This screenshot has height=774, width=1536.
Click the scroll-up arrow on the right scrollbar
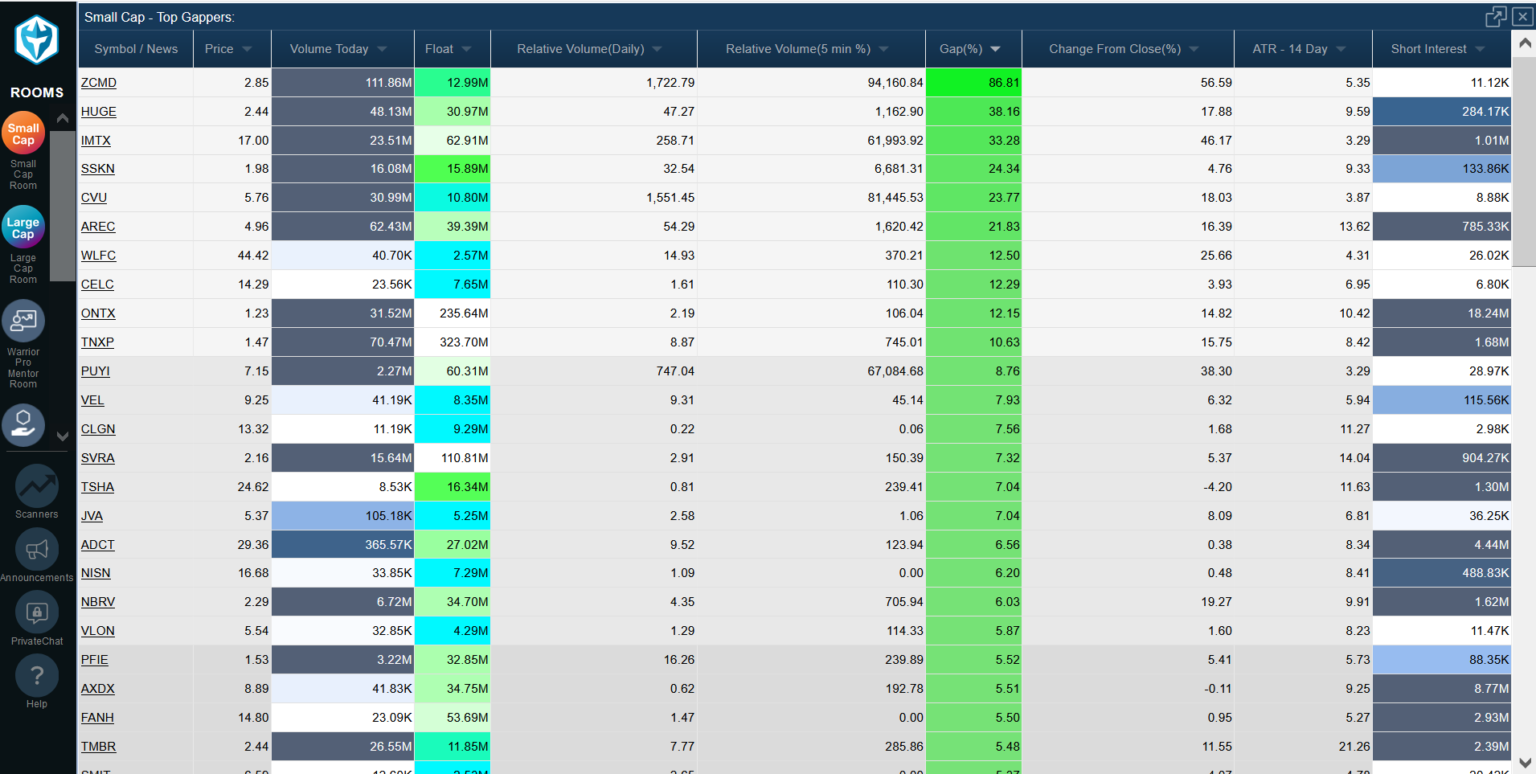tap(1525, 42)
